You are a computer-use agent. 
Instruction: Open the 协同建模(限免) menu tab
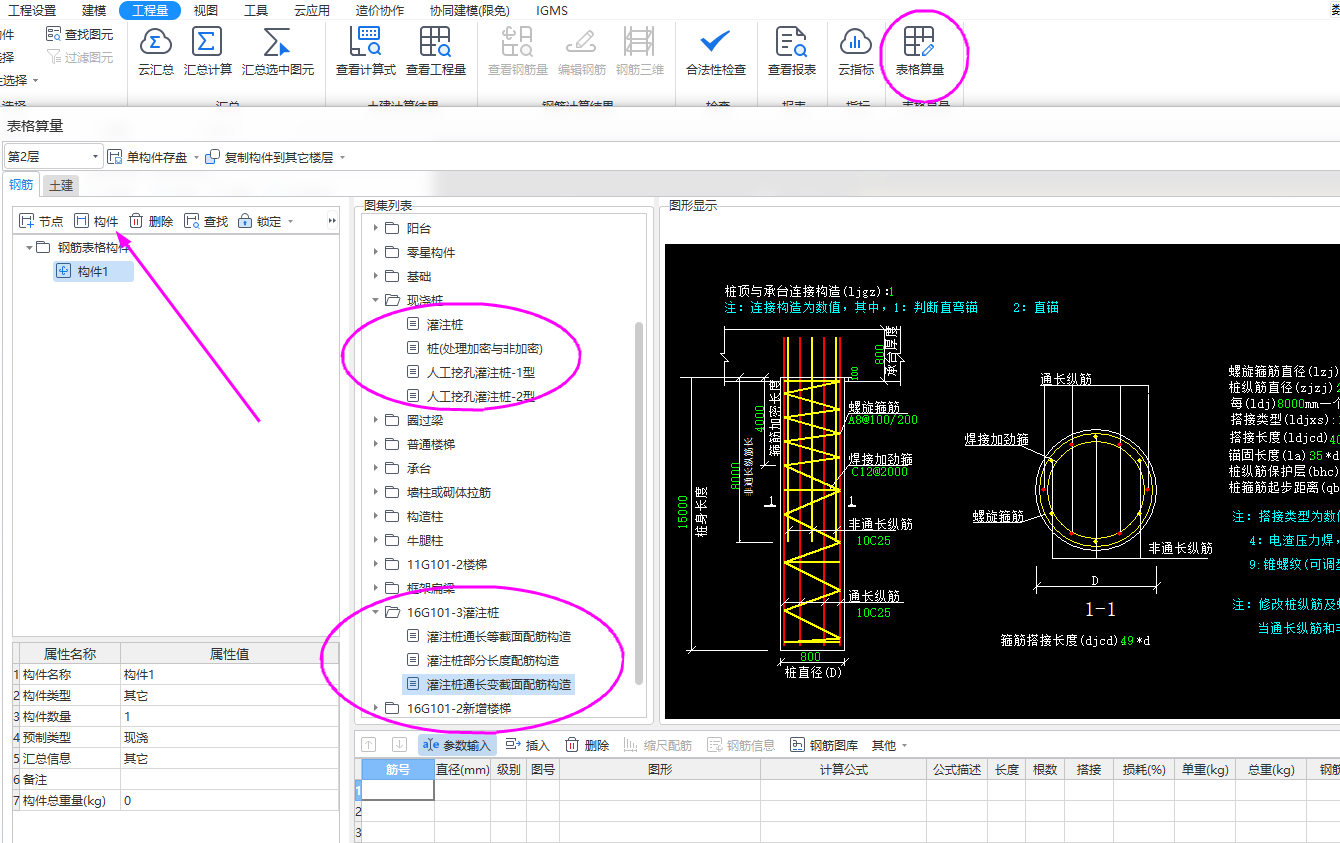click(x=469, y=10)
